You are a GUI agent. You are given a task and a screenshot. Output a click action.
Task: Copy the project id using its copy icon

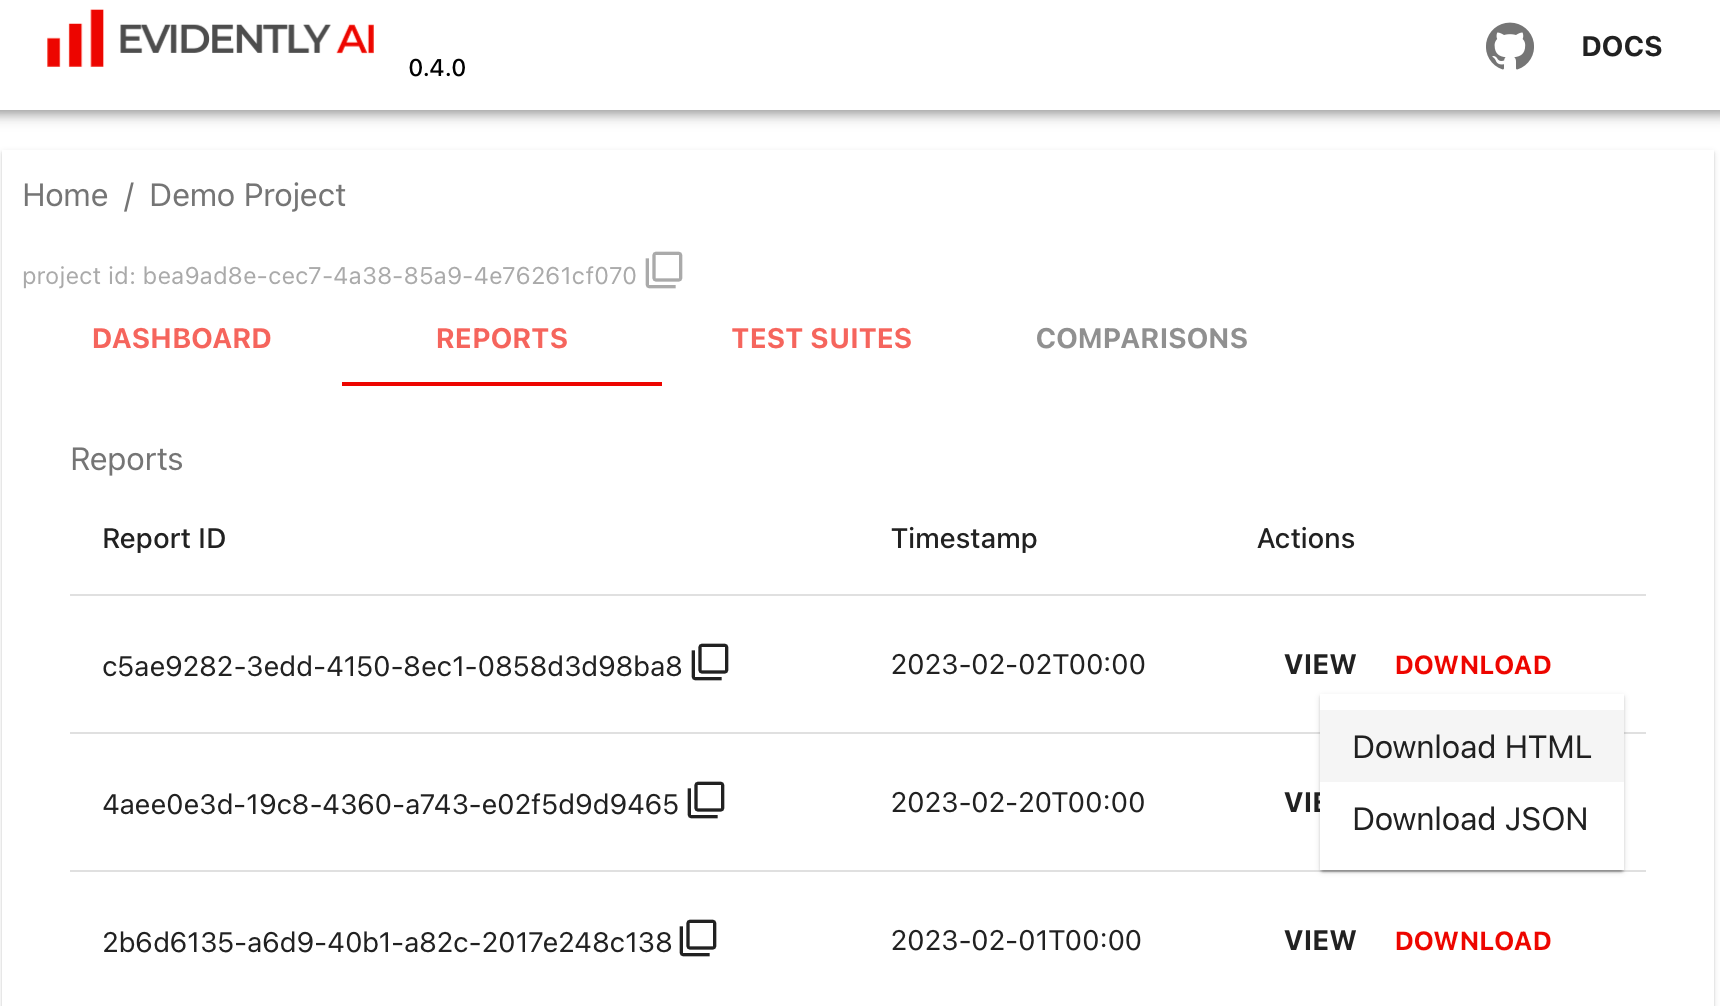click(x=665, y=270)
